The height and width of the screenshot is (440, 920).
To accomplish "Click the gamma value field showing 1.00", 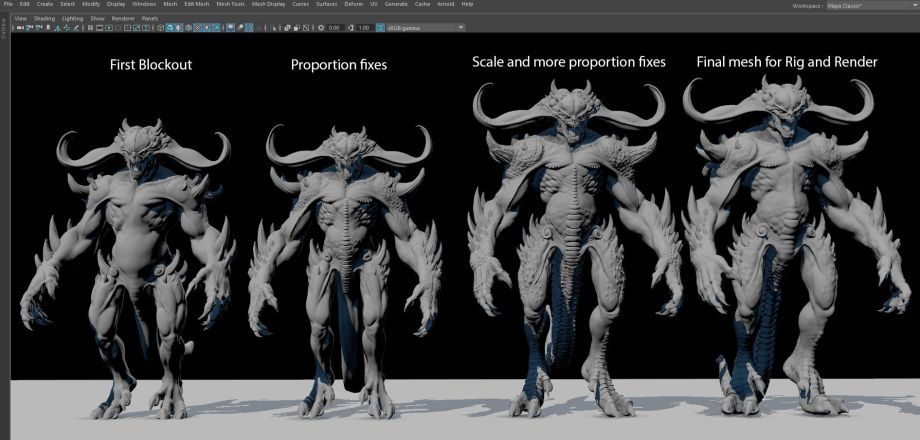I will click(363, 28).
